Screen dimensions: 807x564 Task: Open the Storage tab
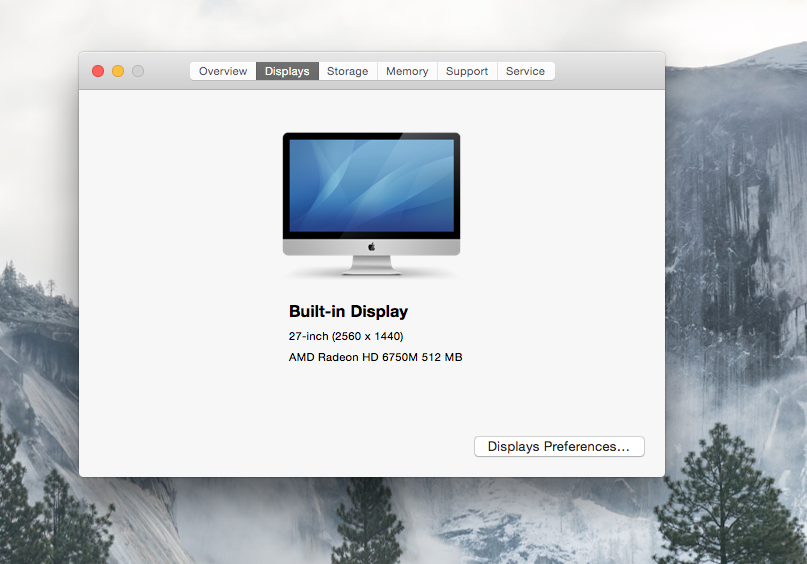coord(348,71)
